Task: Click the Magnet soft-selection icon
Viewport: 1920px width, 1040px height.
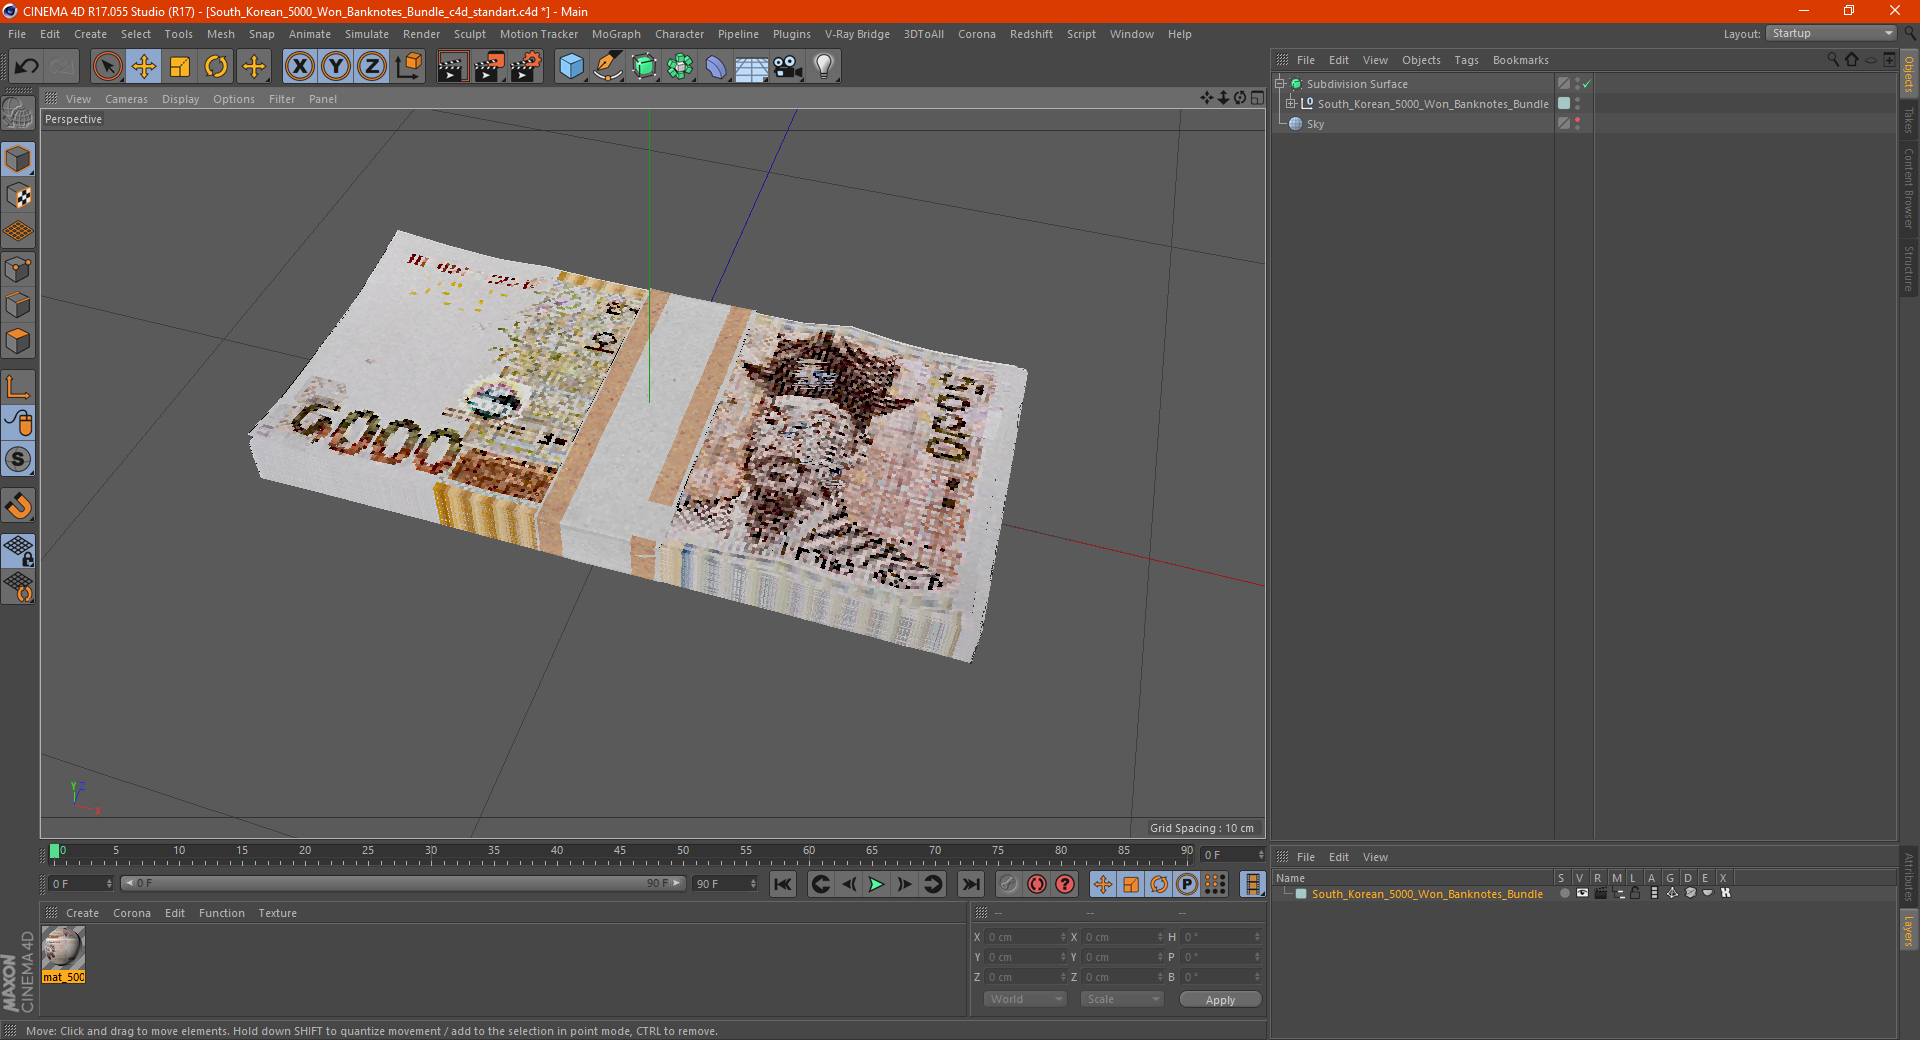Action: tap(18, 506)
